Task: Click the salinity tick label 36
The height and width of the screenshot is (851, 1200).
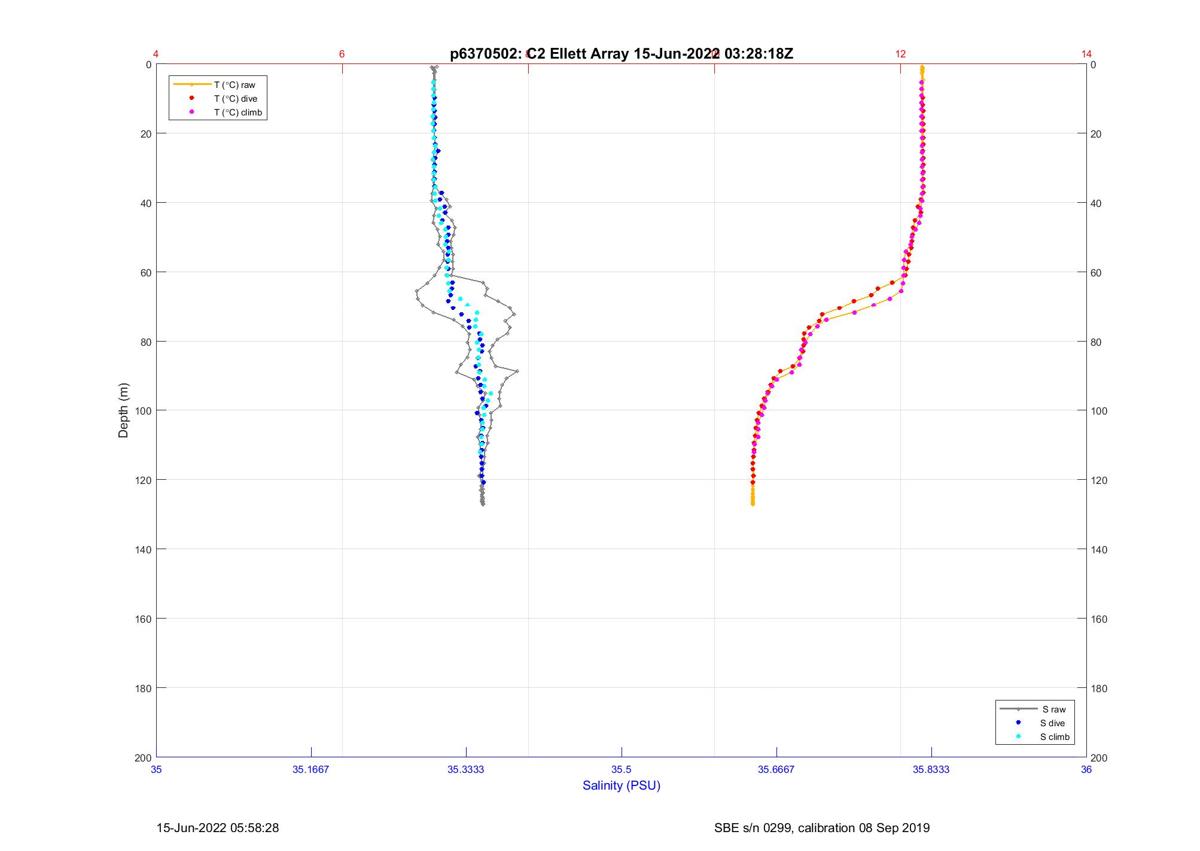Action: 1086,770
